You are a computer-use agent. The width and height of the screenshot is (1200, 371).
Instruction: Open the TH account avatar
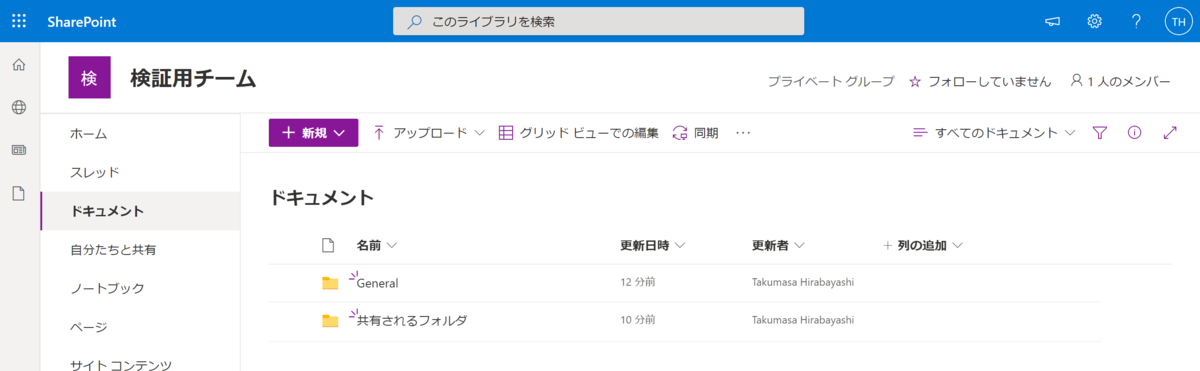[1178, 21]
